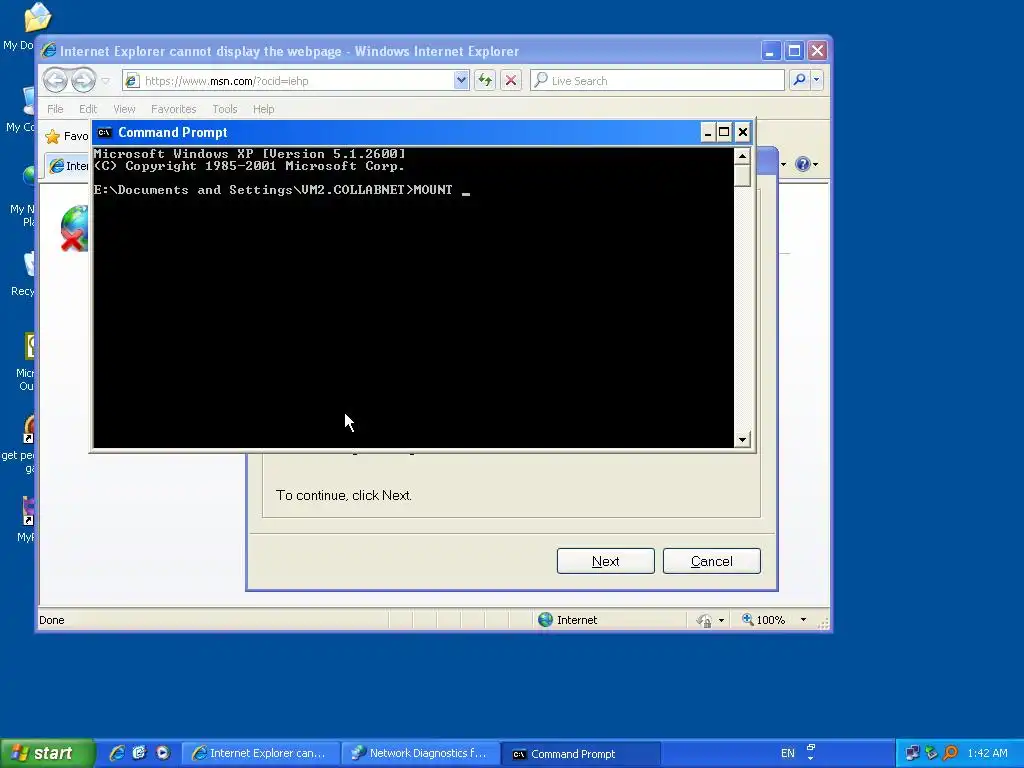
Task: Launch Outlook Express from Quick Launch
Action: pos(140,753)
